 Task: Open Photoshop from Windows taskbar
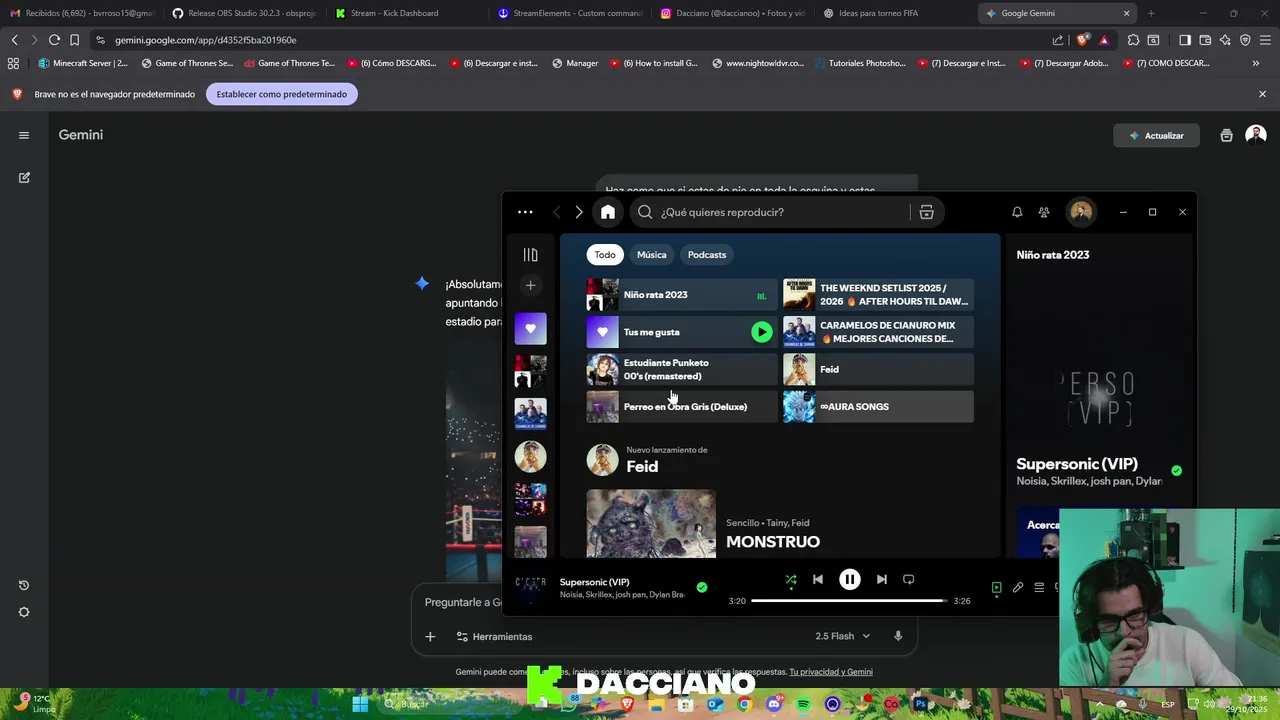tap(920, 704)
